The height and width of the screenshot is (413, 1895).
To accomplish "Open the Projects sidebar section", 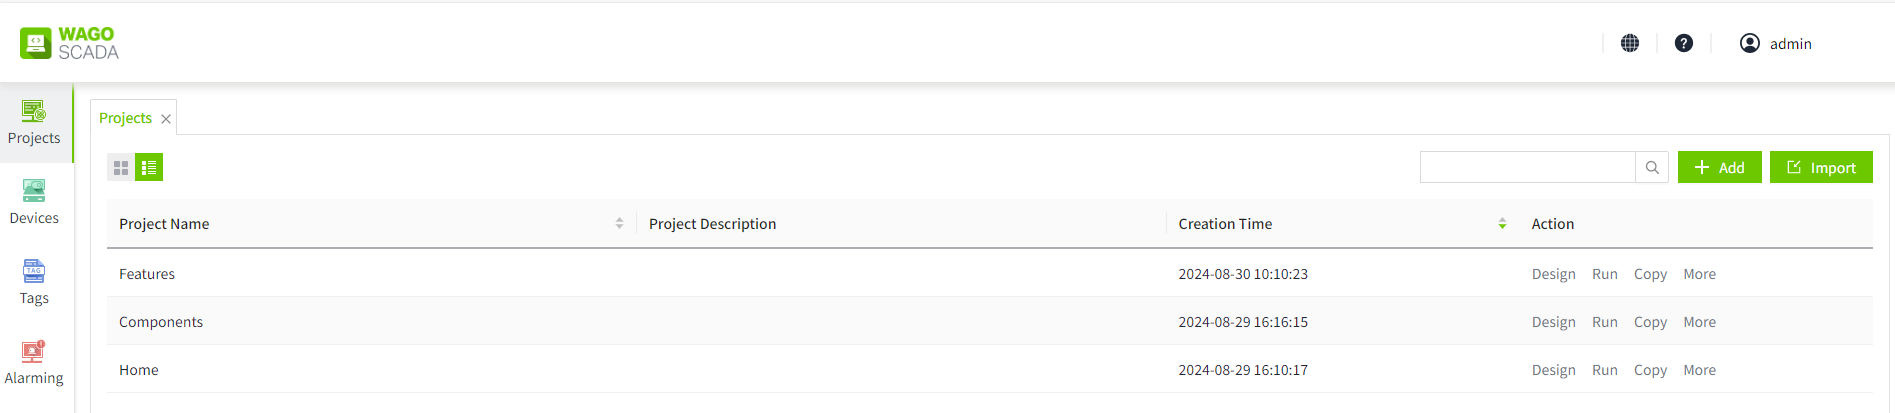I will (x=34, y=123).
